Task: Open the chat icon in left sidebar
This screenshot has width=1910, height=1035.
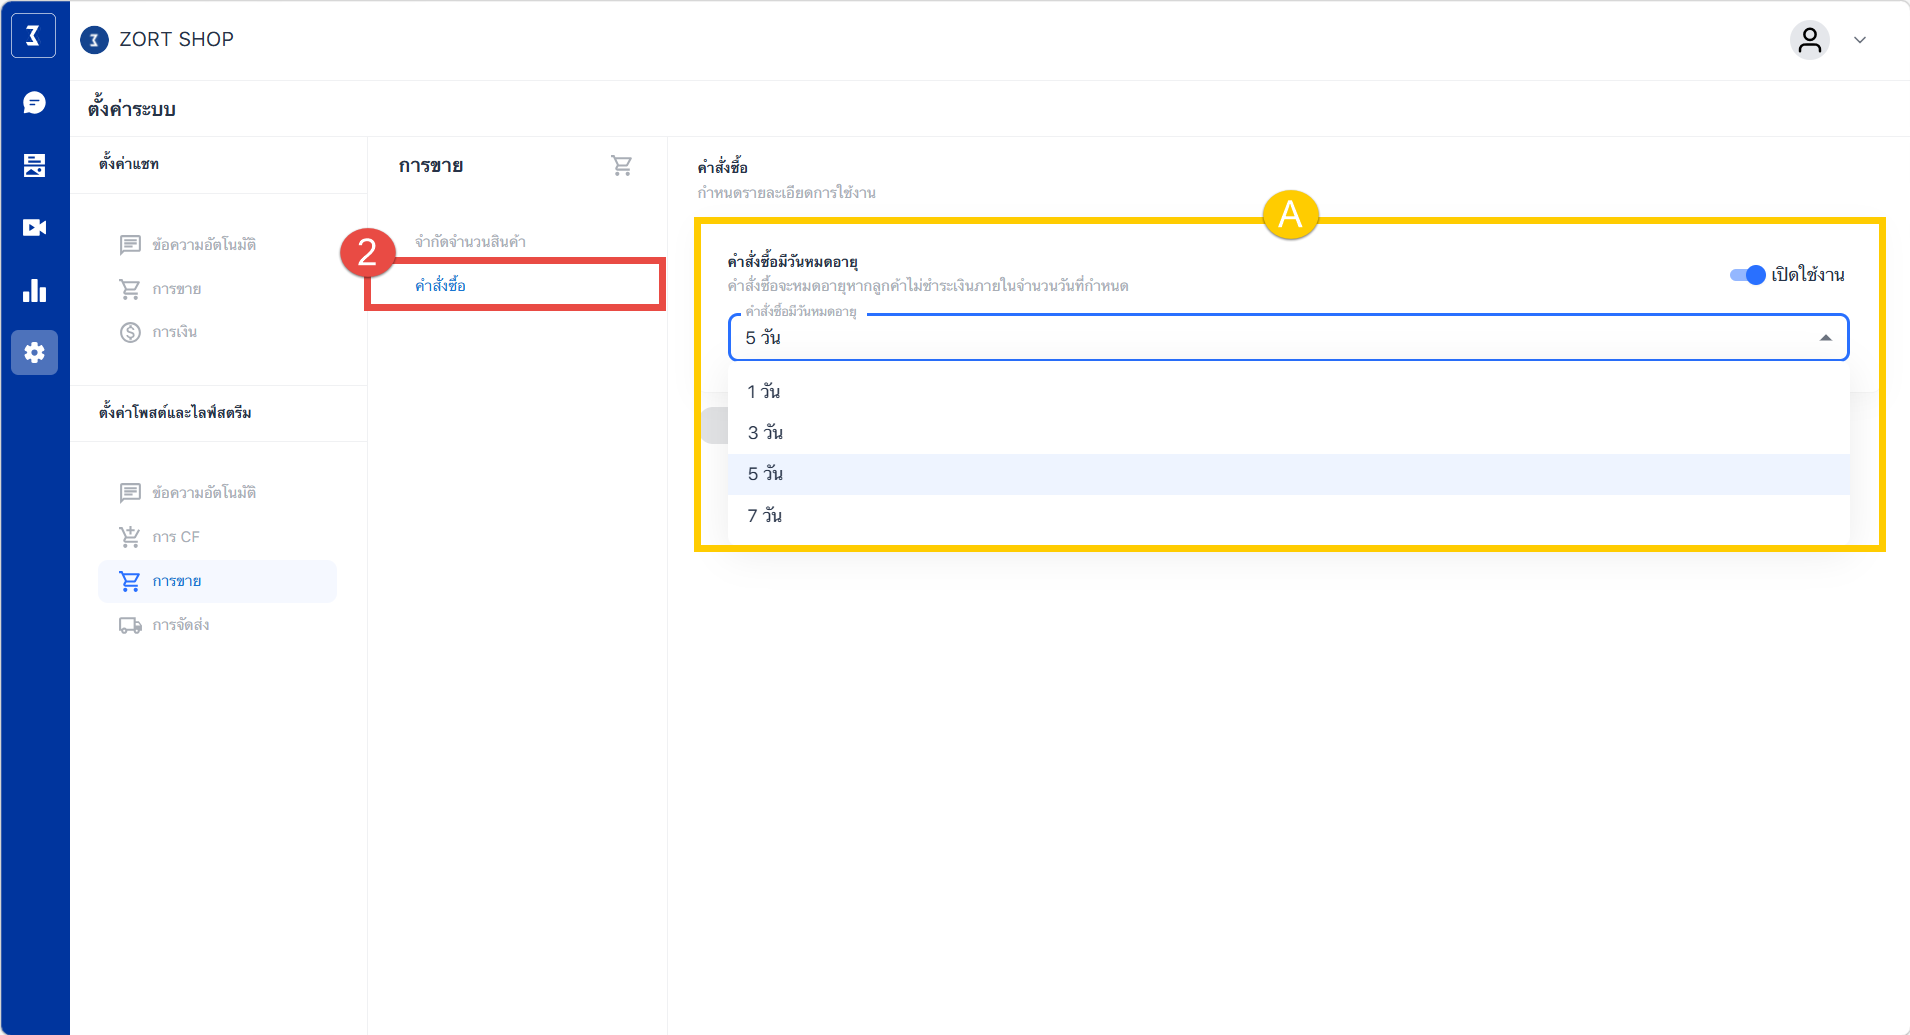Action: pos(34,103)
